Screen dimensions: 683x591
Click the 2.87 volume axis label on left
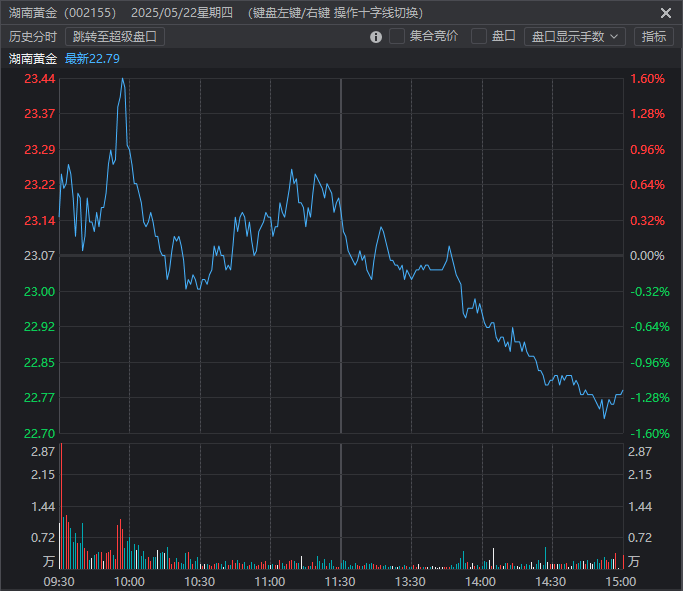coord(42,452)
